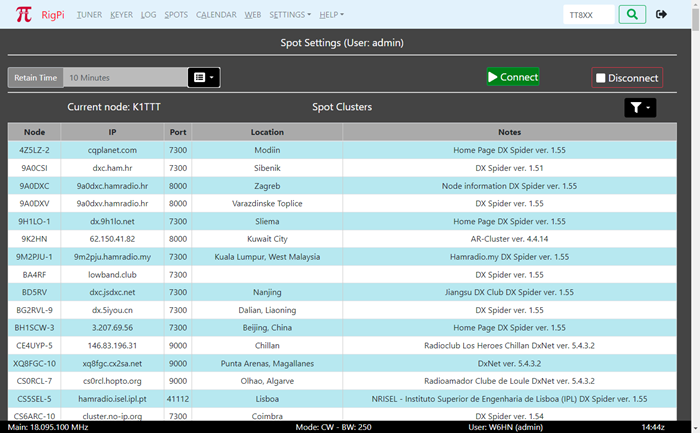Click the logout arrow icon

661,14
